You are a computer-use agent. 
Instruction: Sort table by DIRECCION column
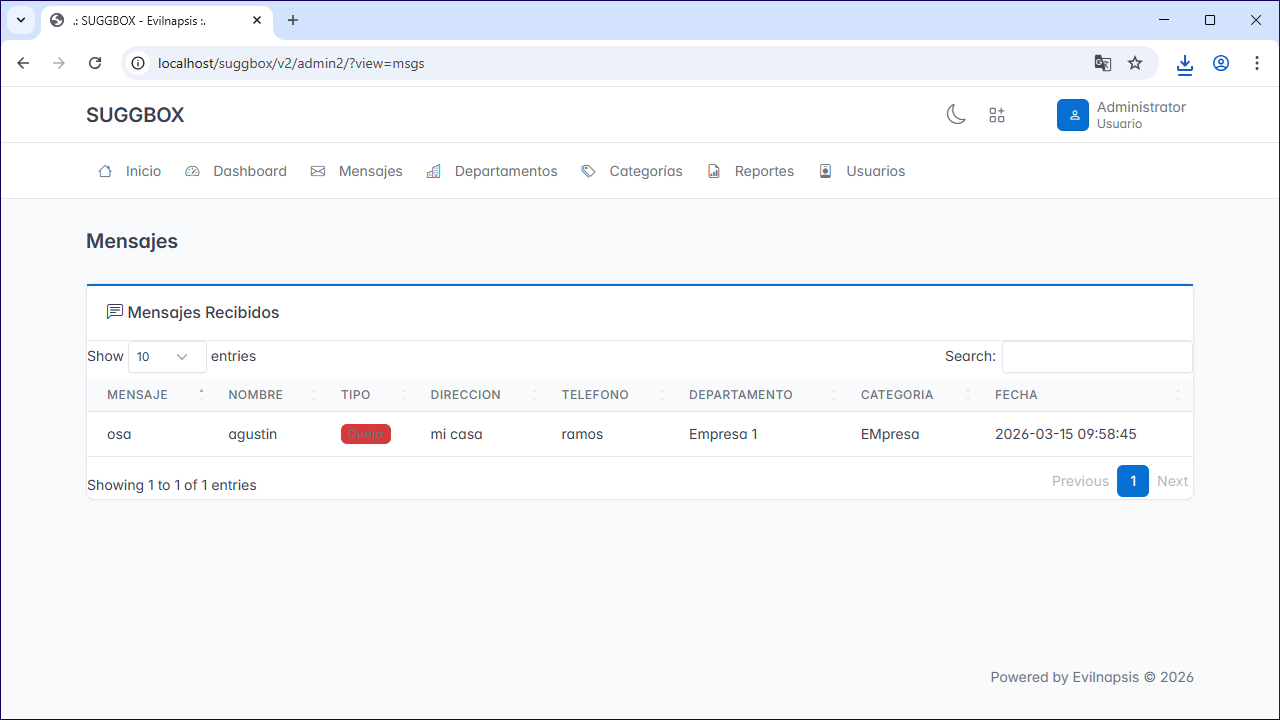click(476, 395)
